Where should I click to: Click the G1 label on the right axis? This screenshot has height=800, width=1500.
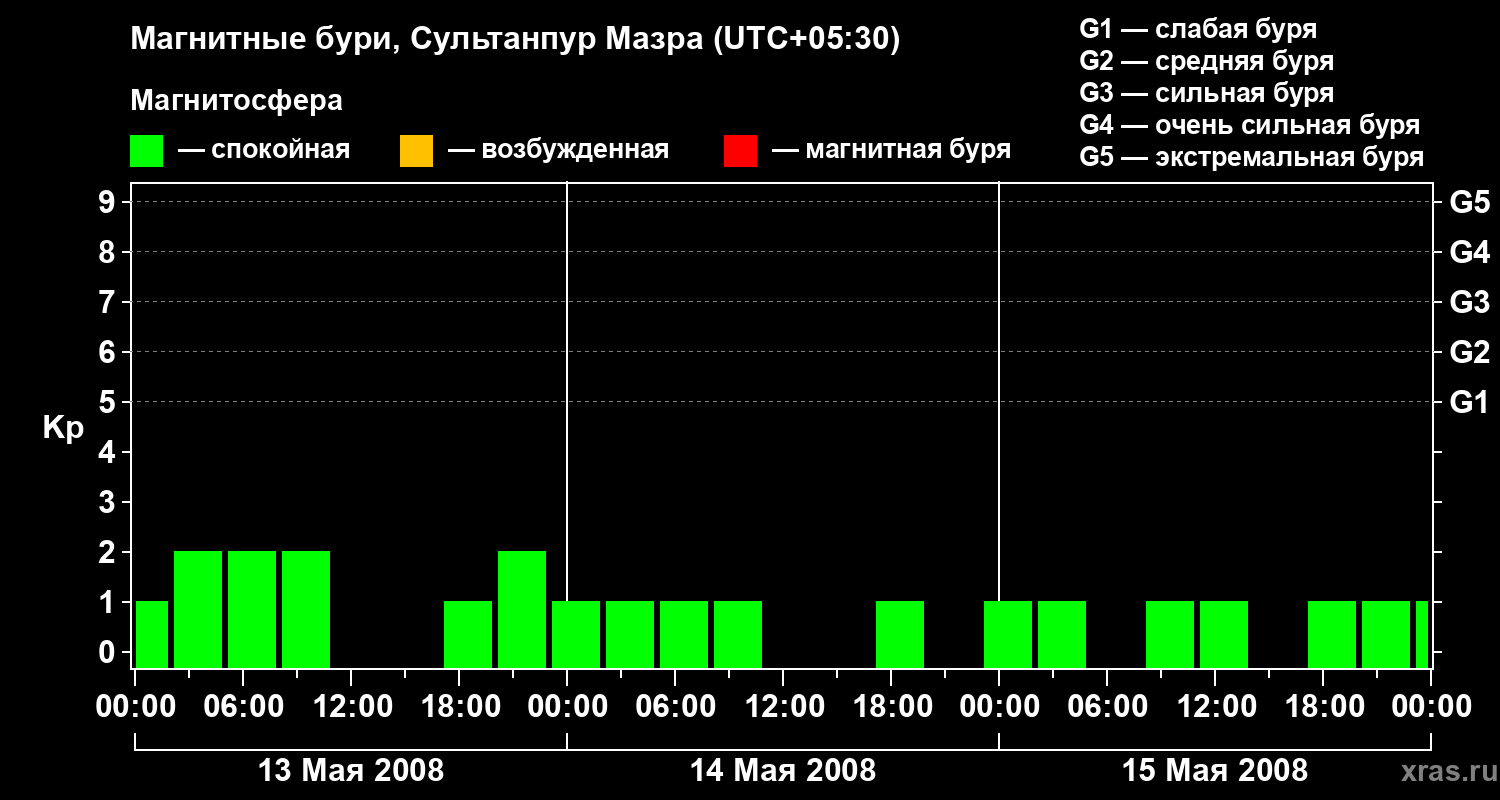(1469, 403)
